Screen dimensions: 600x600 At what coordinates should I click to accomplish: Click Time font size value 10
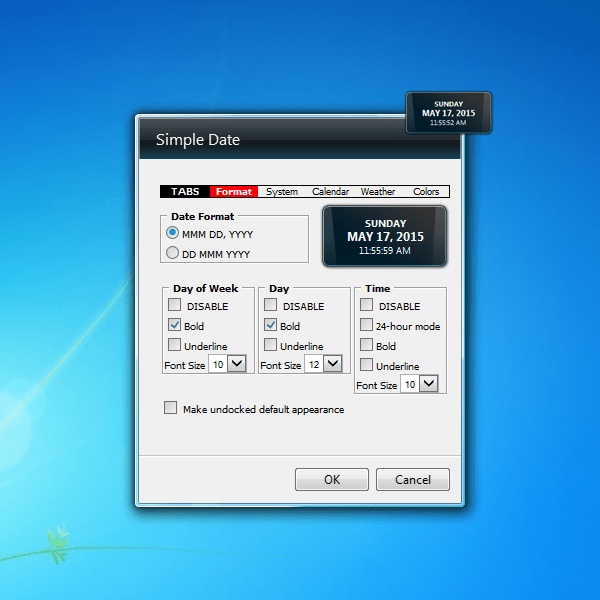(x=410, y=384)
